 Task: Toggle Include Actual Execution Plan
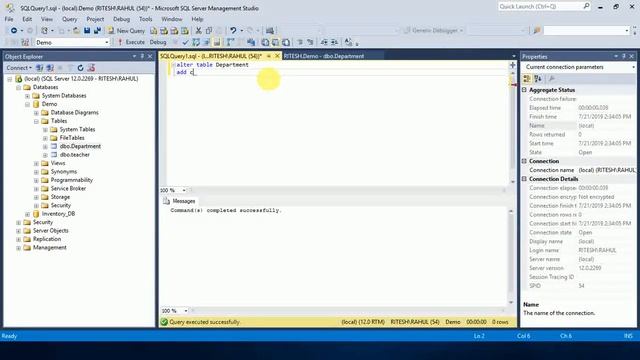(x=230, y=42)
